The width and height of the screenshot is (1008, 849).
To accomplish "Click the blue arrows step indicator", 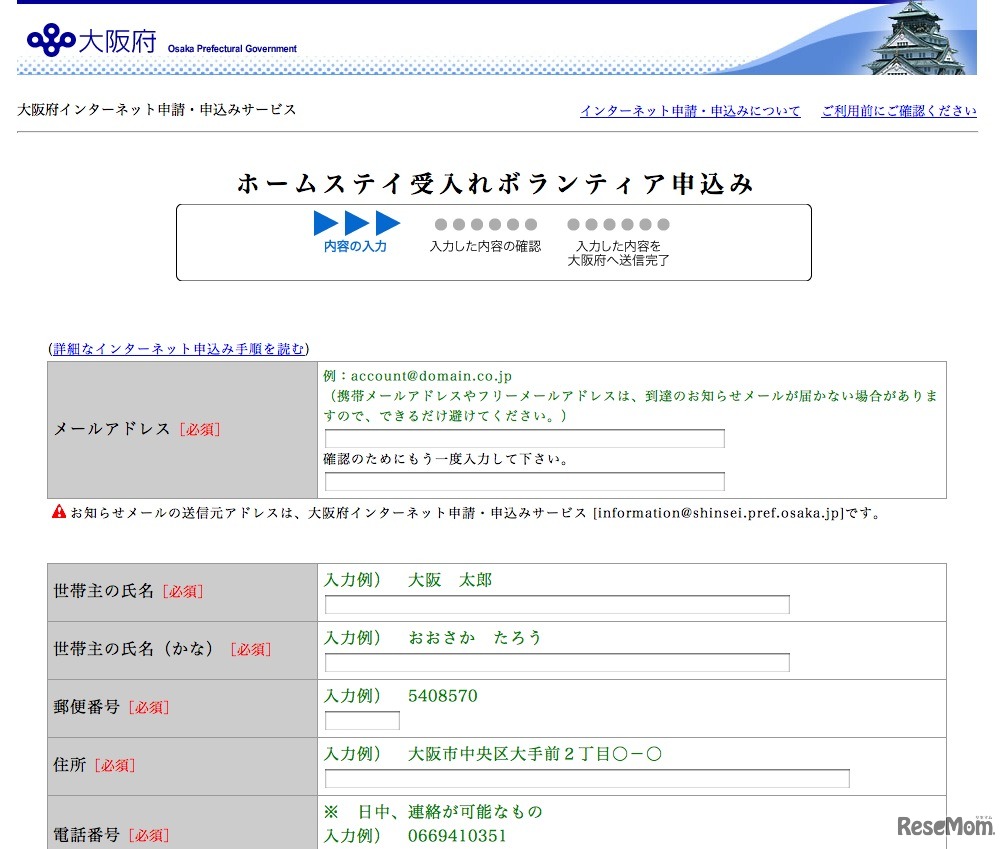I will (356, 223).
